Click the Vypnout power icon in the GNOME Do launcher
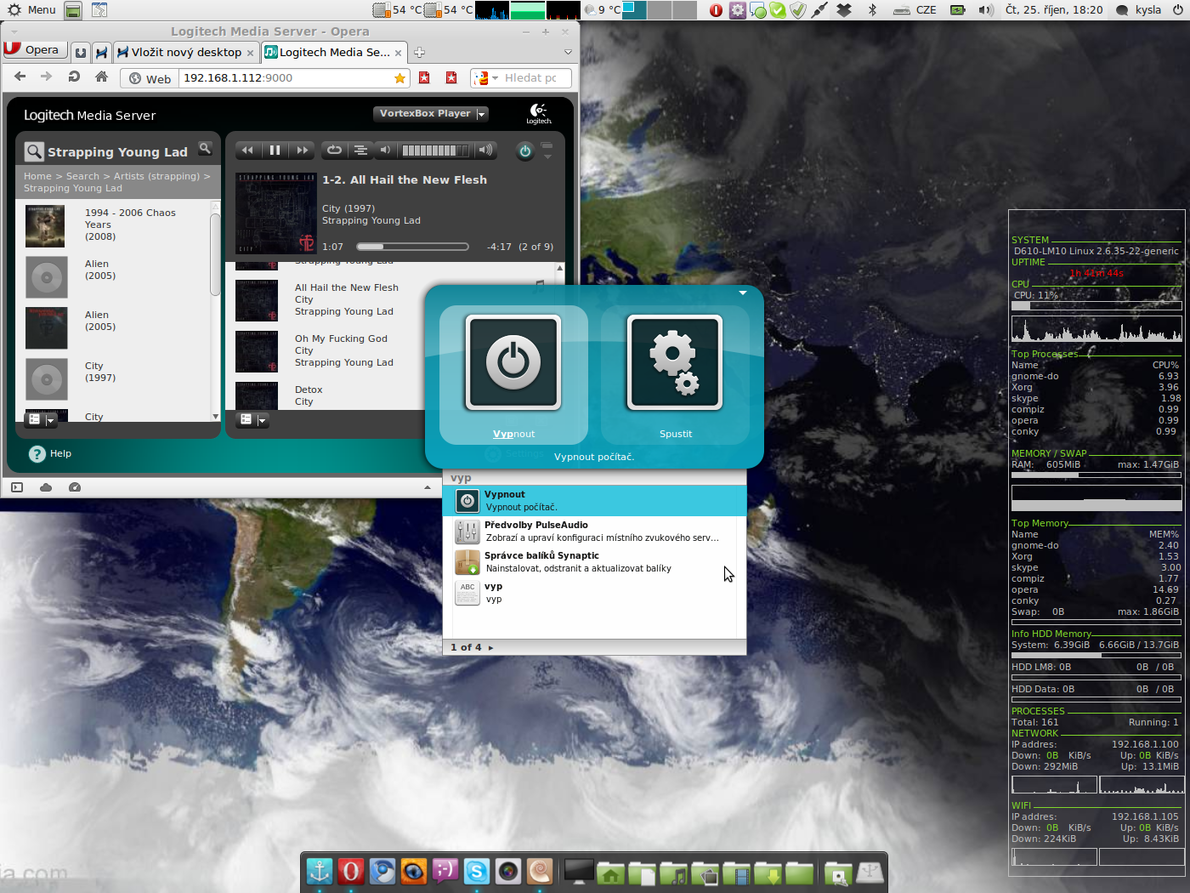Viewport: 1190px width, 893px height. pos(513,363)
